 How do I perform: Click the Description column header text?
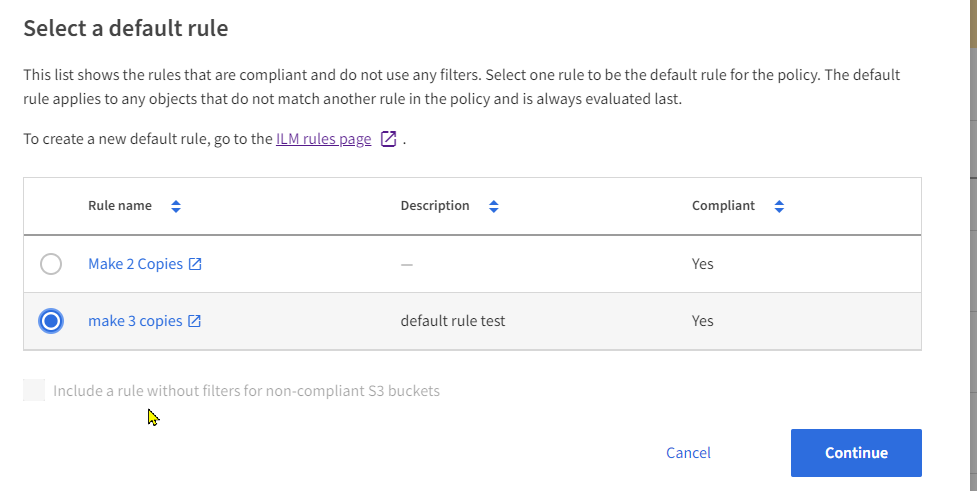[x=435, y=206]
